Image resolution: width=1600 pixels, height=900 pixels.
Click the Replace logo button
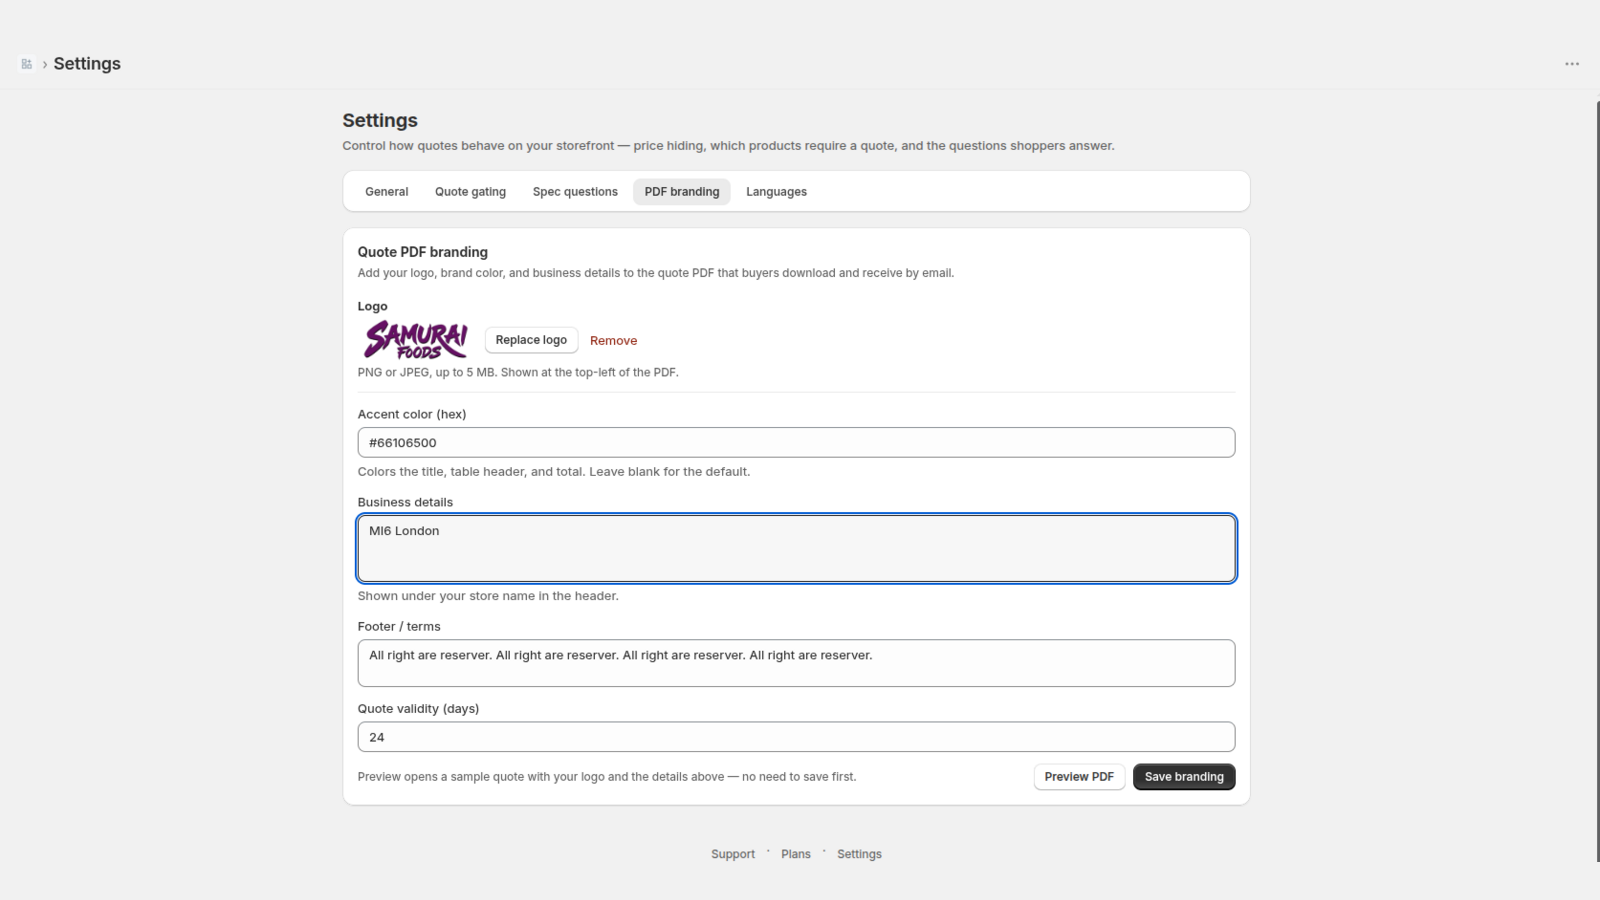[x=531, y=340]
